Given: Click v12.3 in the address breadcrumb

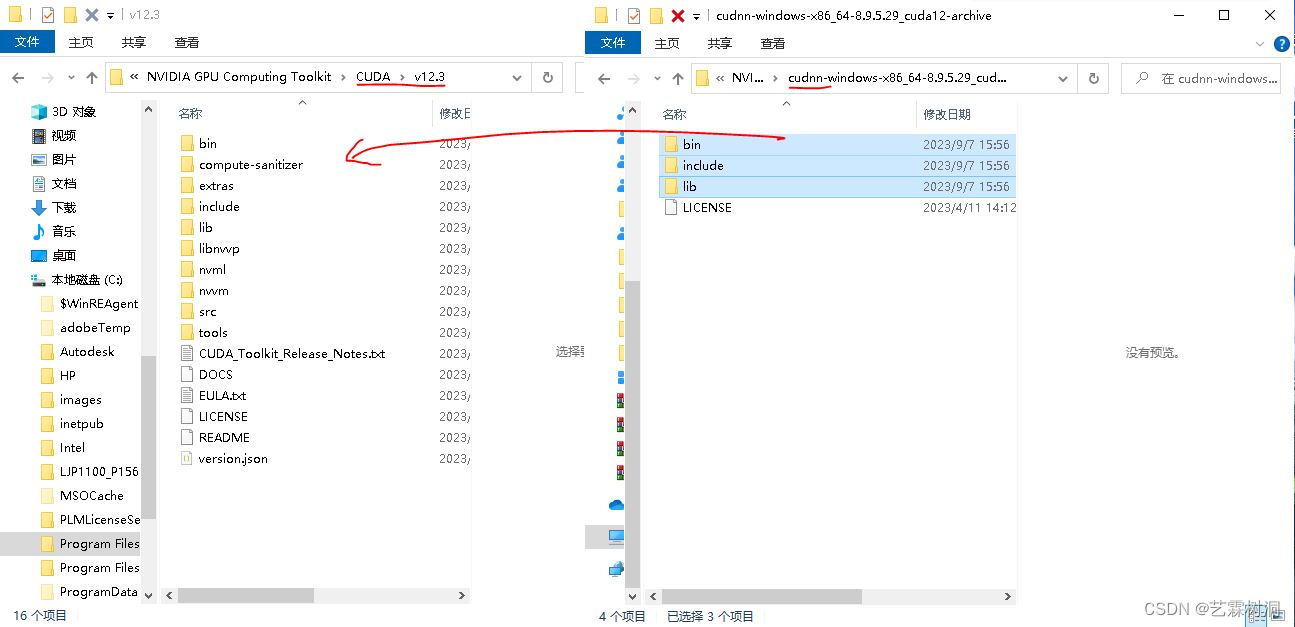Looking at the screenshot, I should click(429, 76).
